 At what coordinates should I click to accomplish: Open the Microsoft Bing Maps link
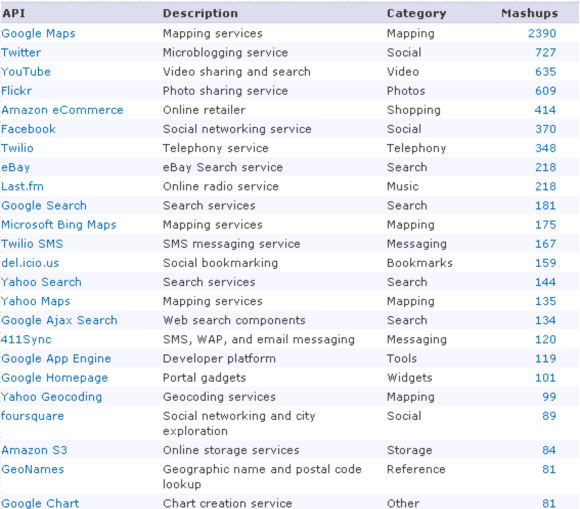click(x=59, y=225)
